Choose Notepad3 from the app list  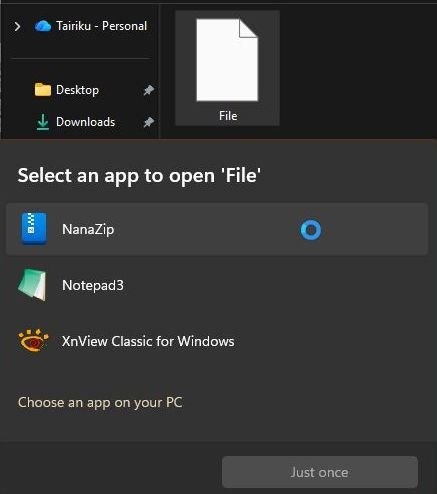click(217, 285)
